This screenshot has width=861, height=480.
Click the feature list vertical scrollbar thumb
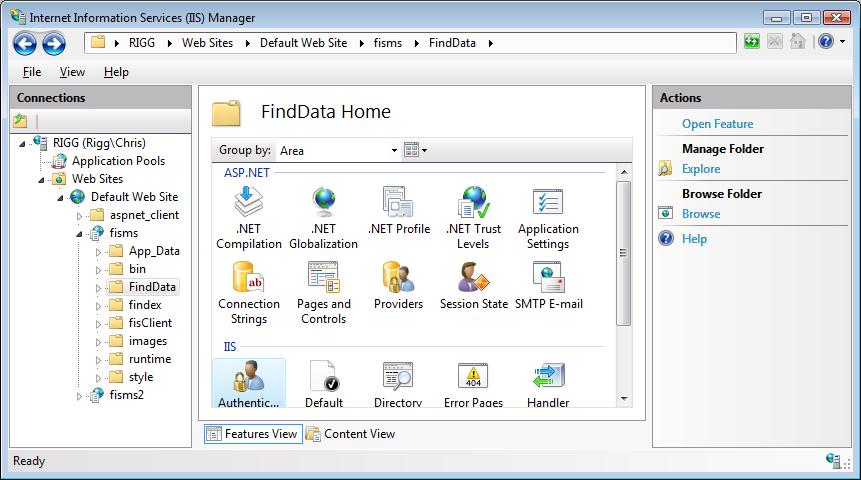pos(623,253)
